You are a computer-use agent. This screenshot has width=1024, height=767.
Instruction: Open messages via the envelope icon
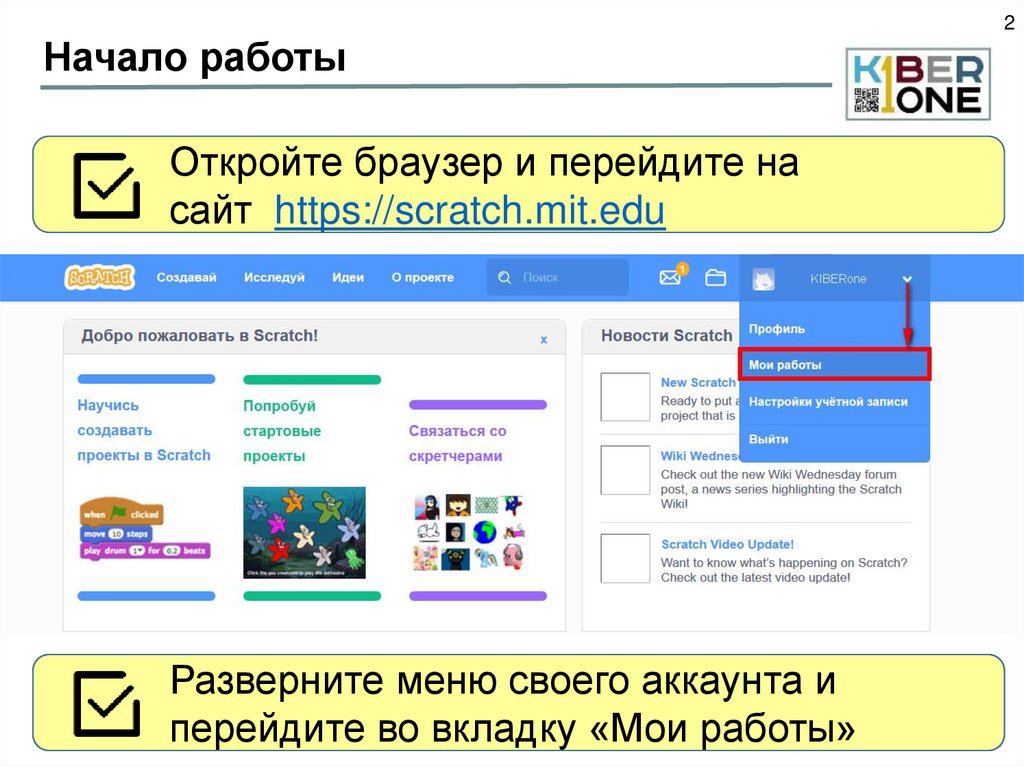click(x=668, y=277)
